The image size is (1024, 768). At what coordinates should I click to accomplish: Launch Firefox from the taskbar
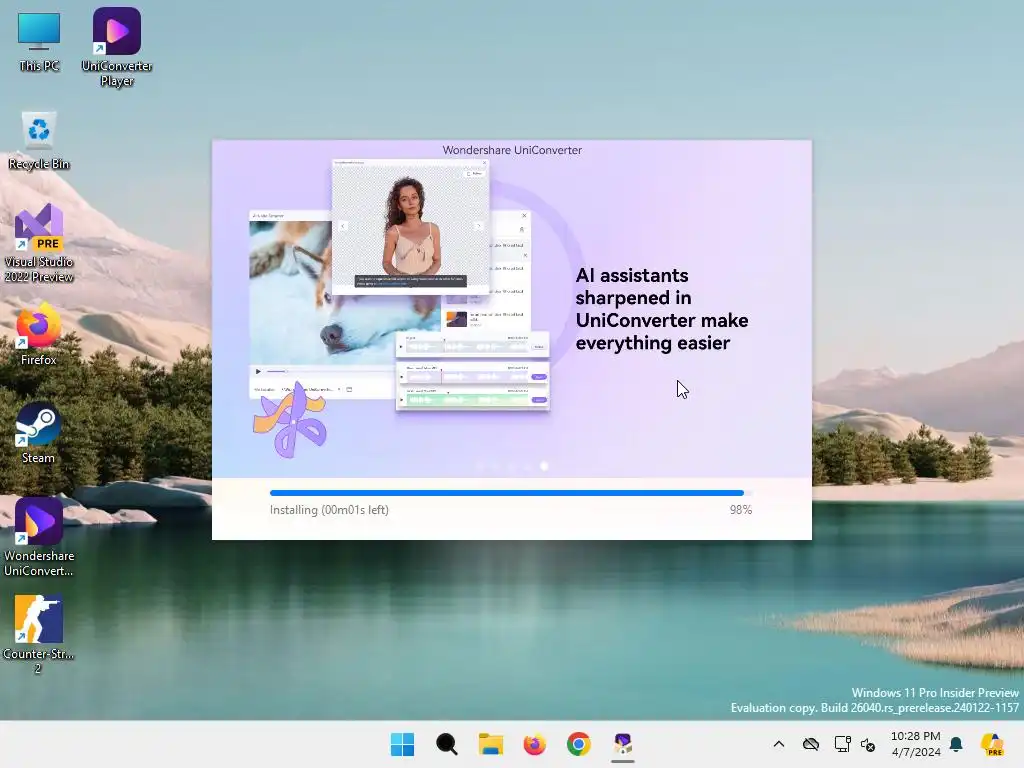coord(534,744)
